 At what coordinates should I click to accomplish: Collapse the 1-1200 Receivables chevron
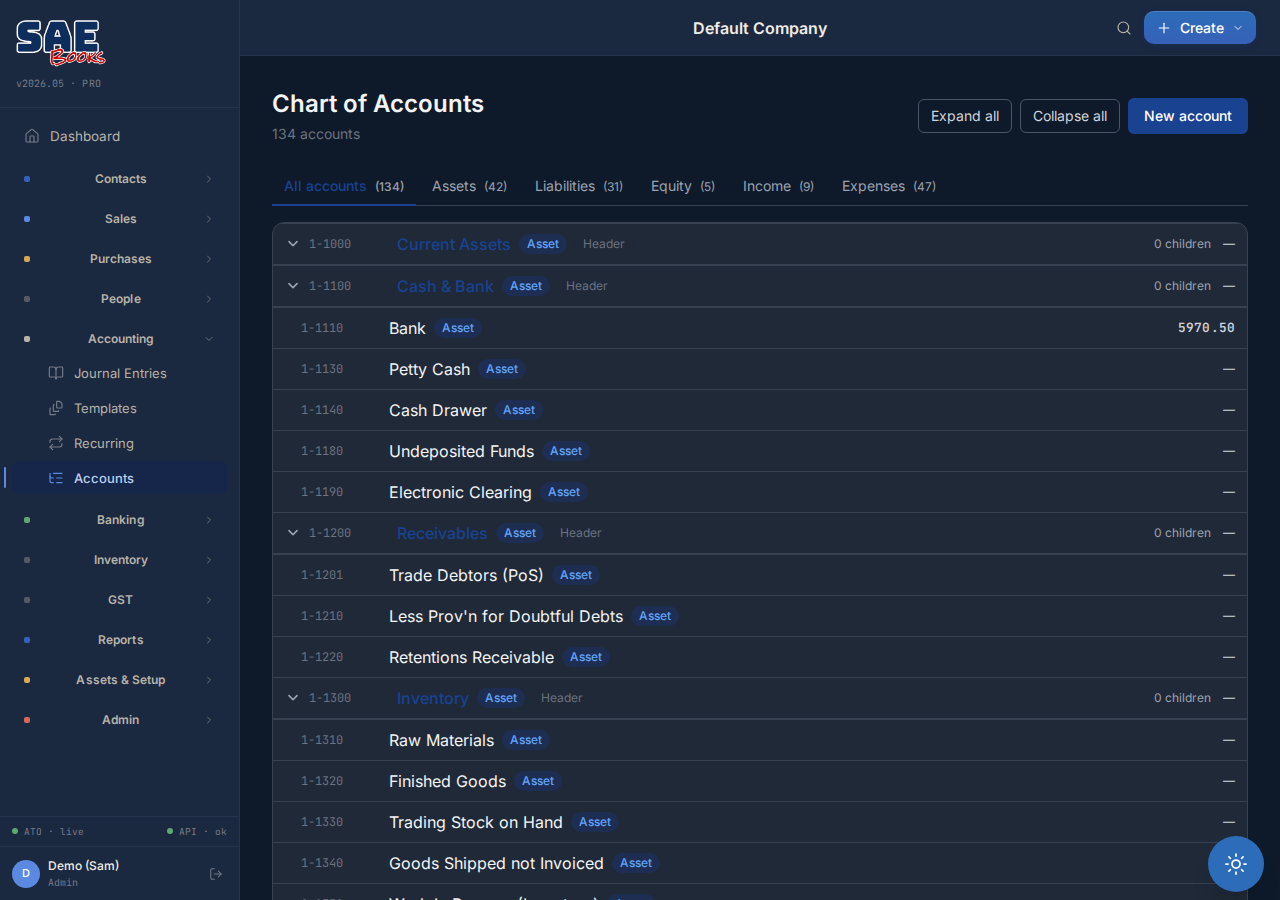pos(293,533)
